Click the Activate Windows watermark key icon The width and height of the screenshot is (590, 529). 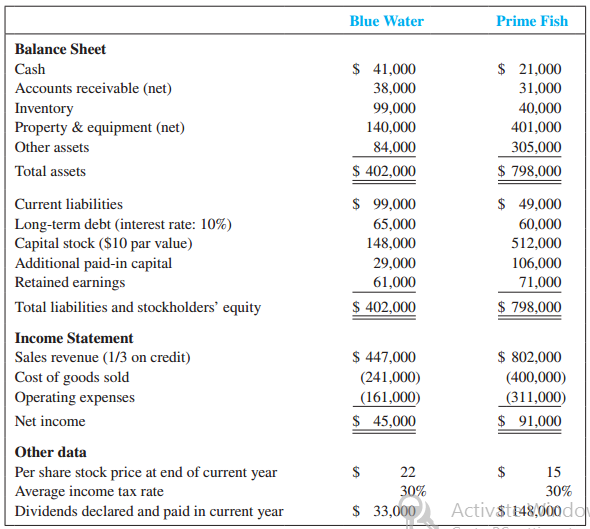point(419,512)
